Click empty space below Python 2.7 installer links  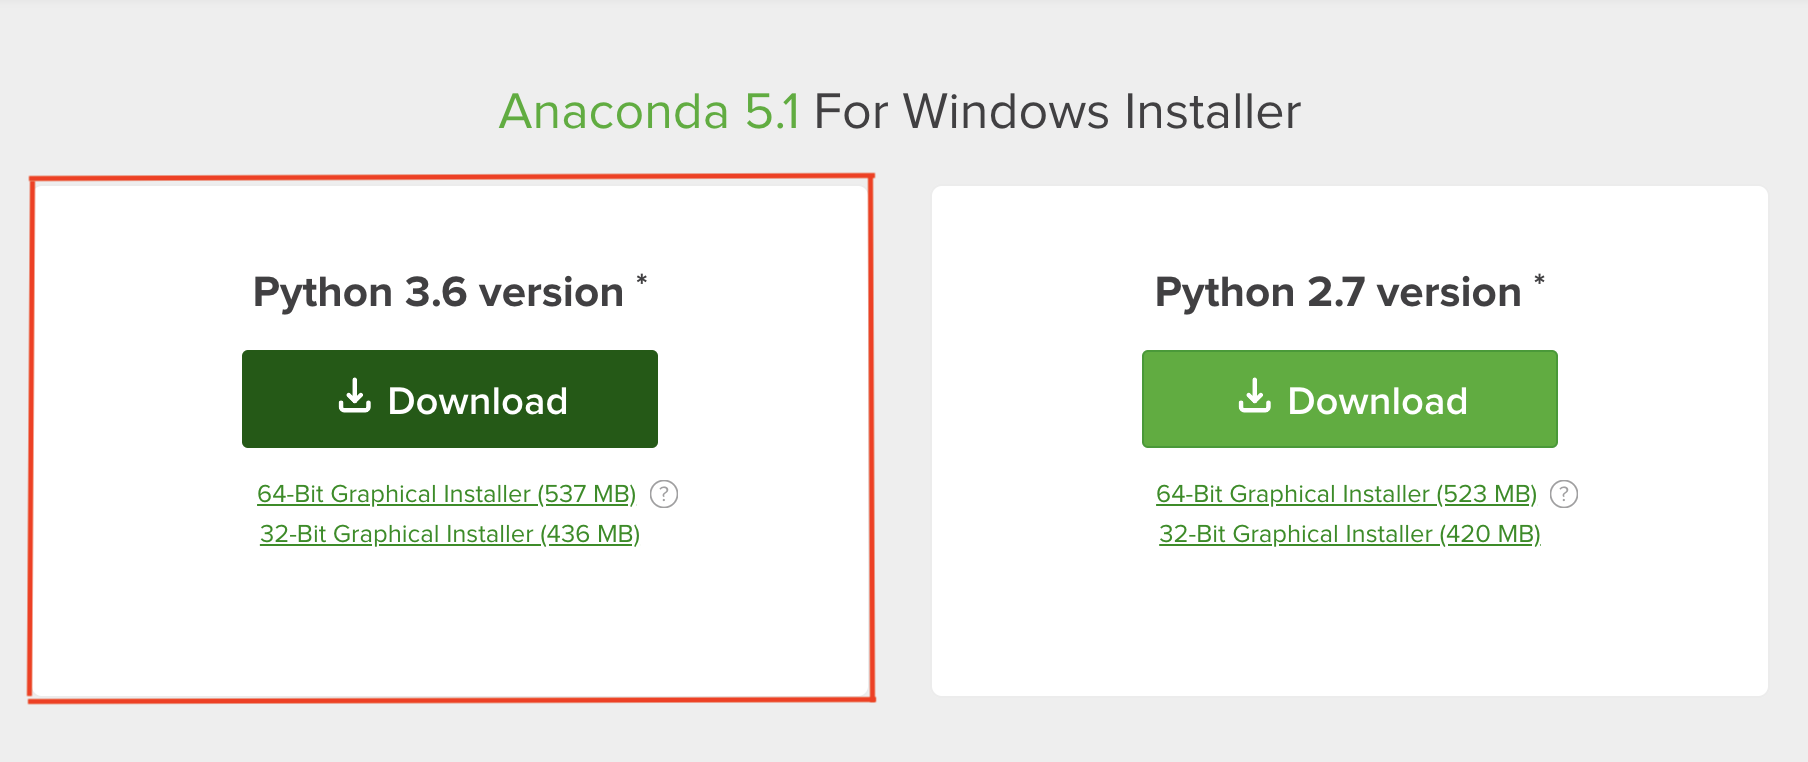tap(1349, 620)
